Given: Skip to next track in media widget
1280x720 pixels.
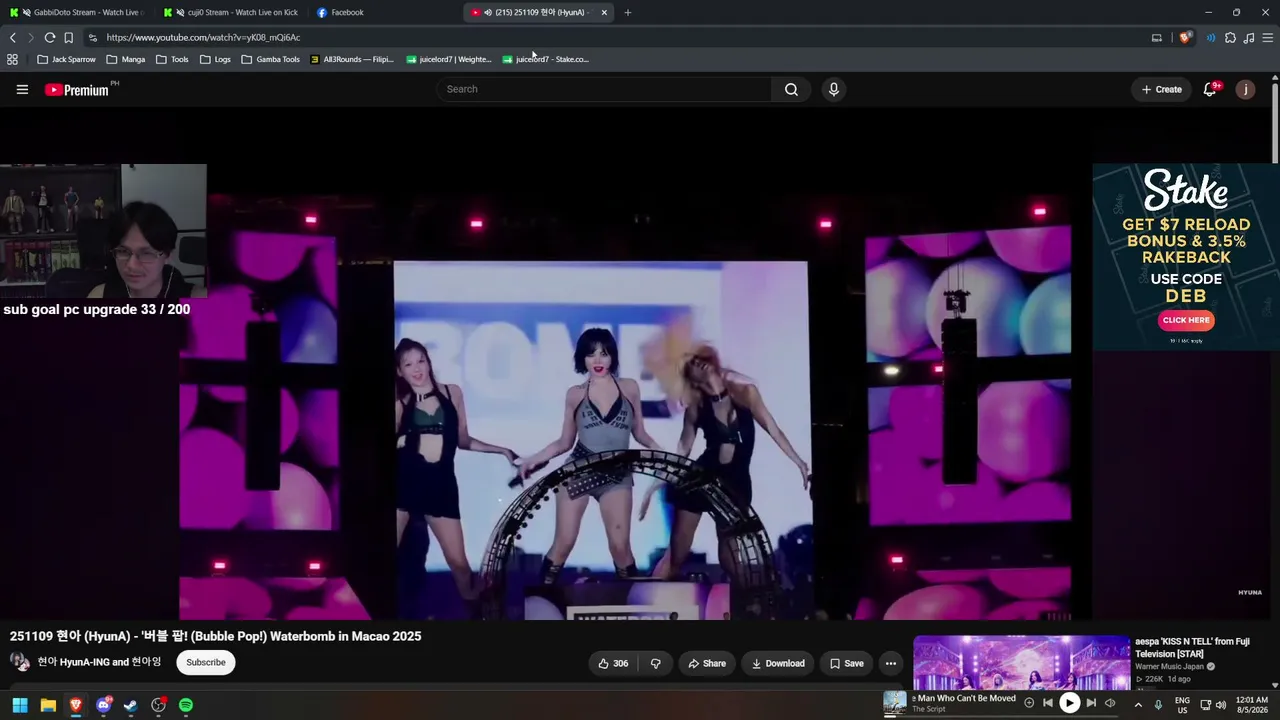Looking at the screenshot, I should [x=1091, y=703].
